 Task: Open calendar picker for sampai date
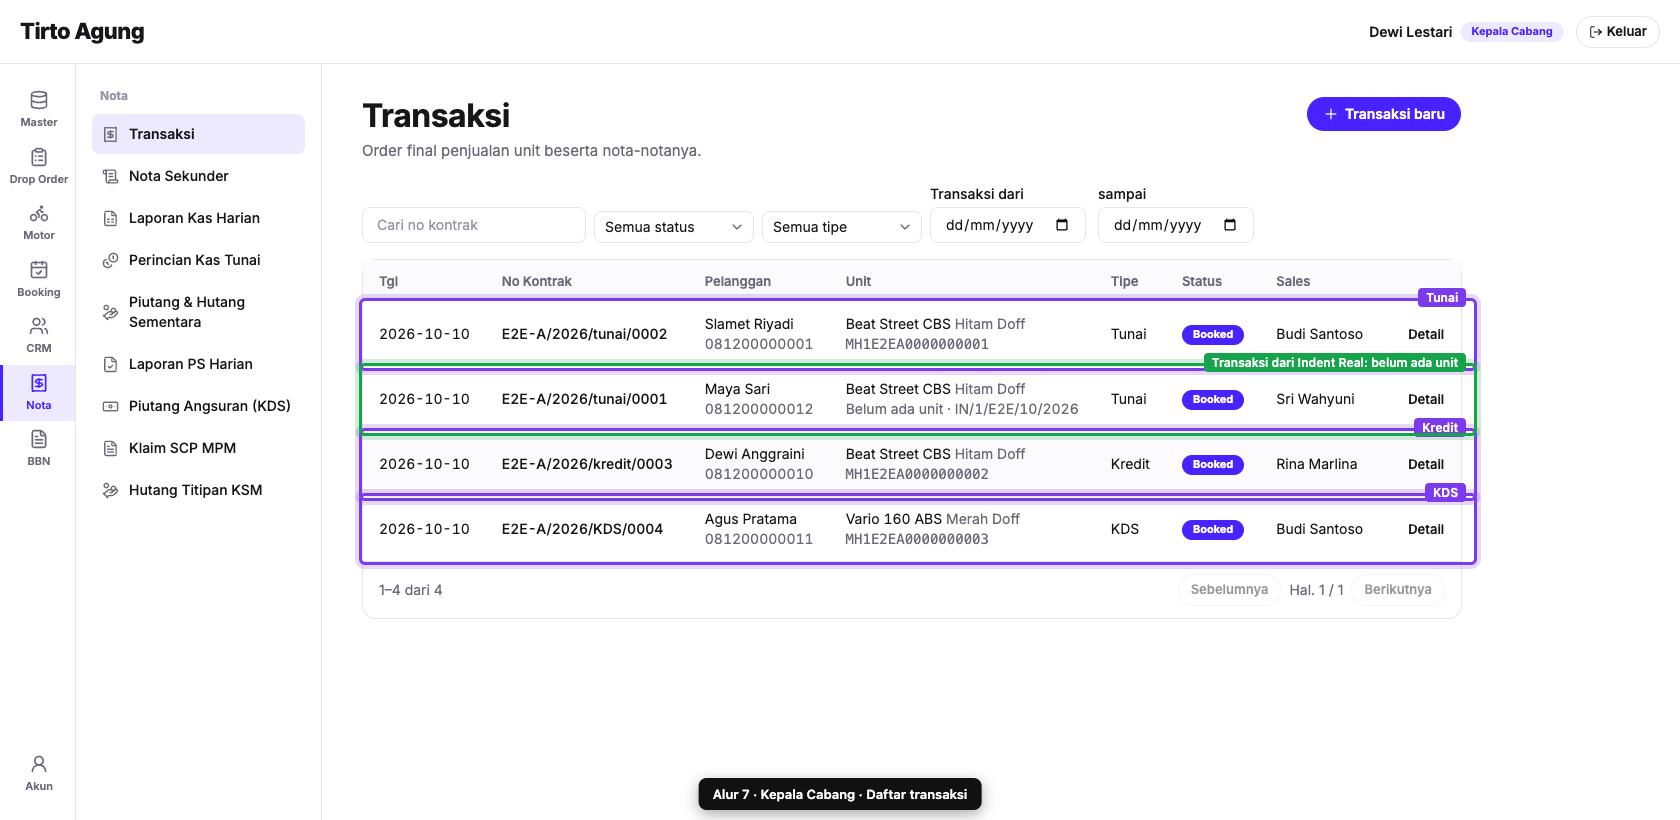[x=1230, y=225]
